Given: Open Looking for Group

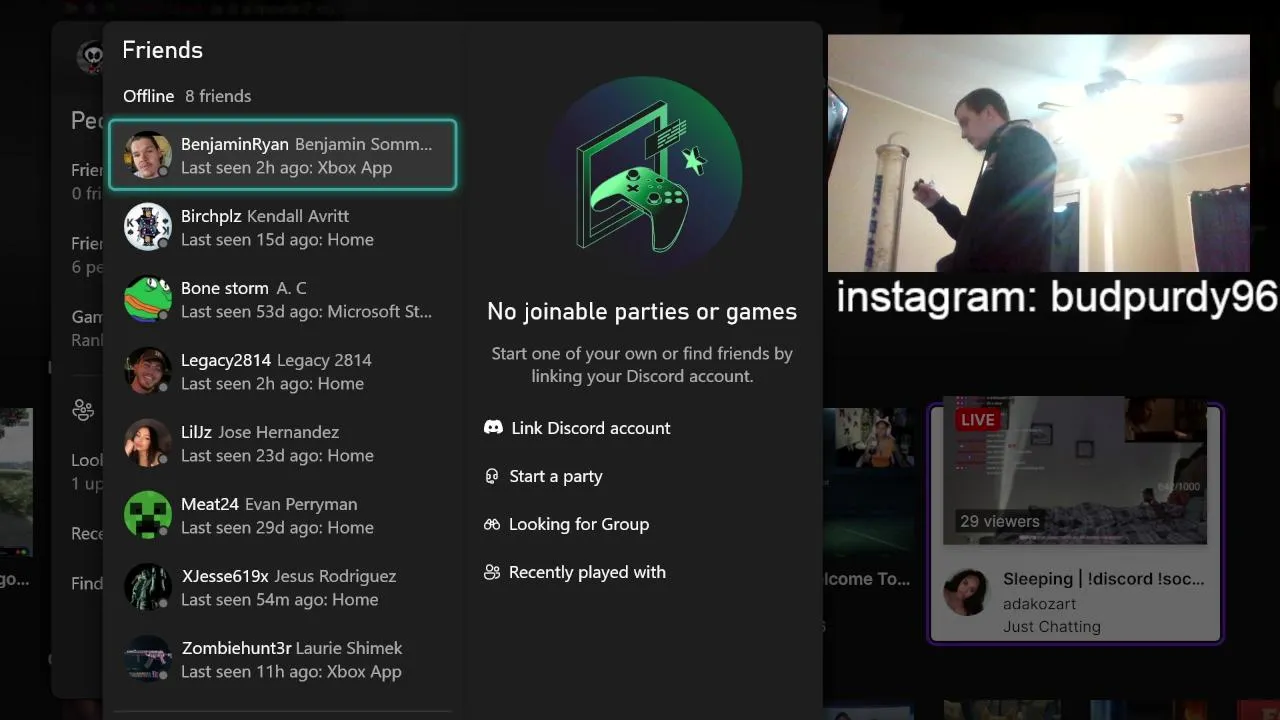Looking at the screenshot, I should click(566, 524).
